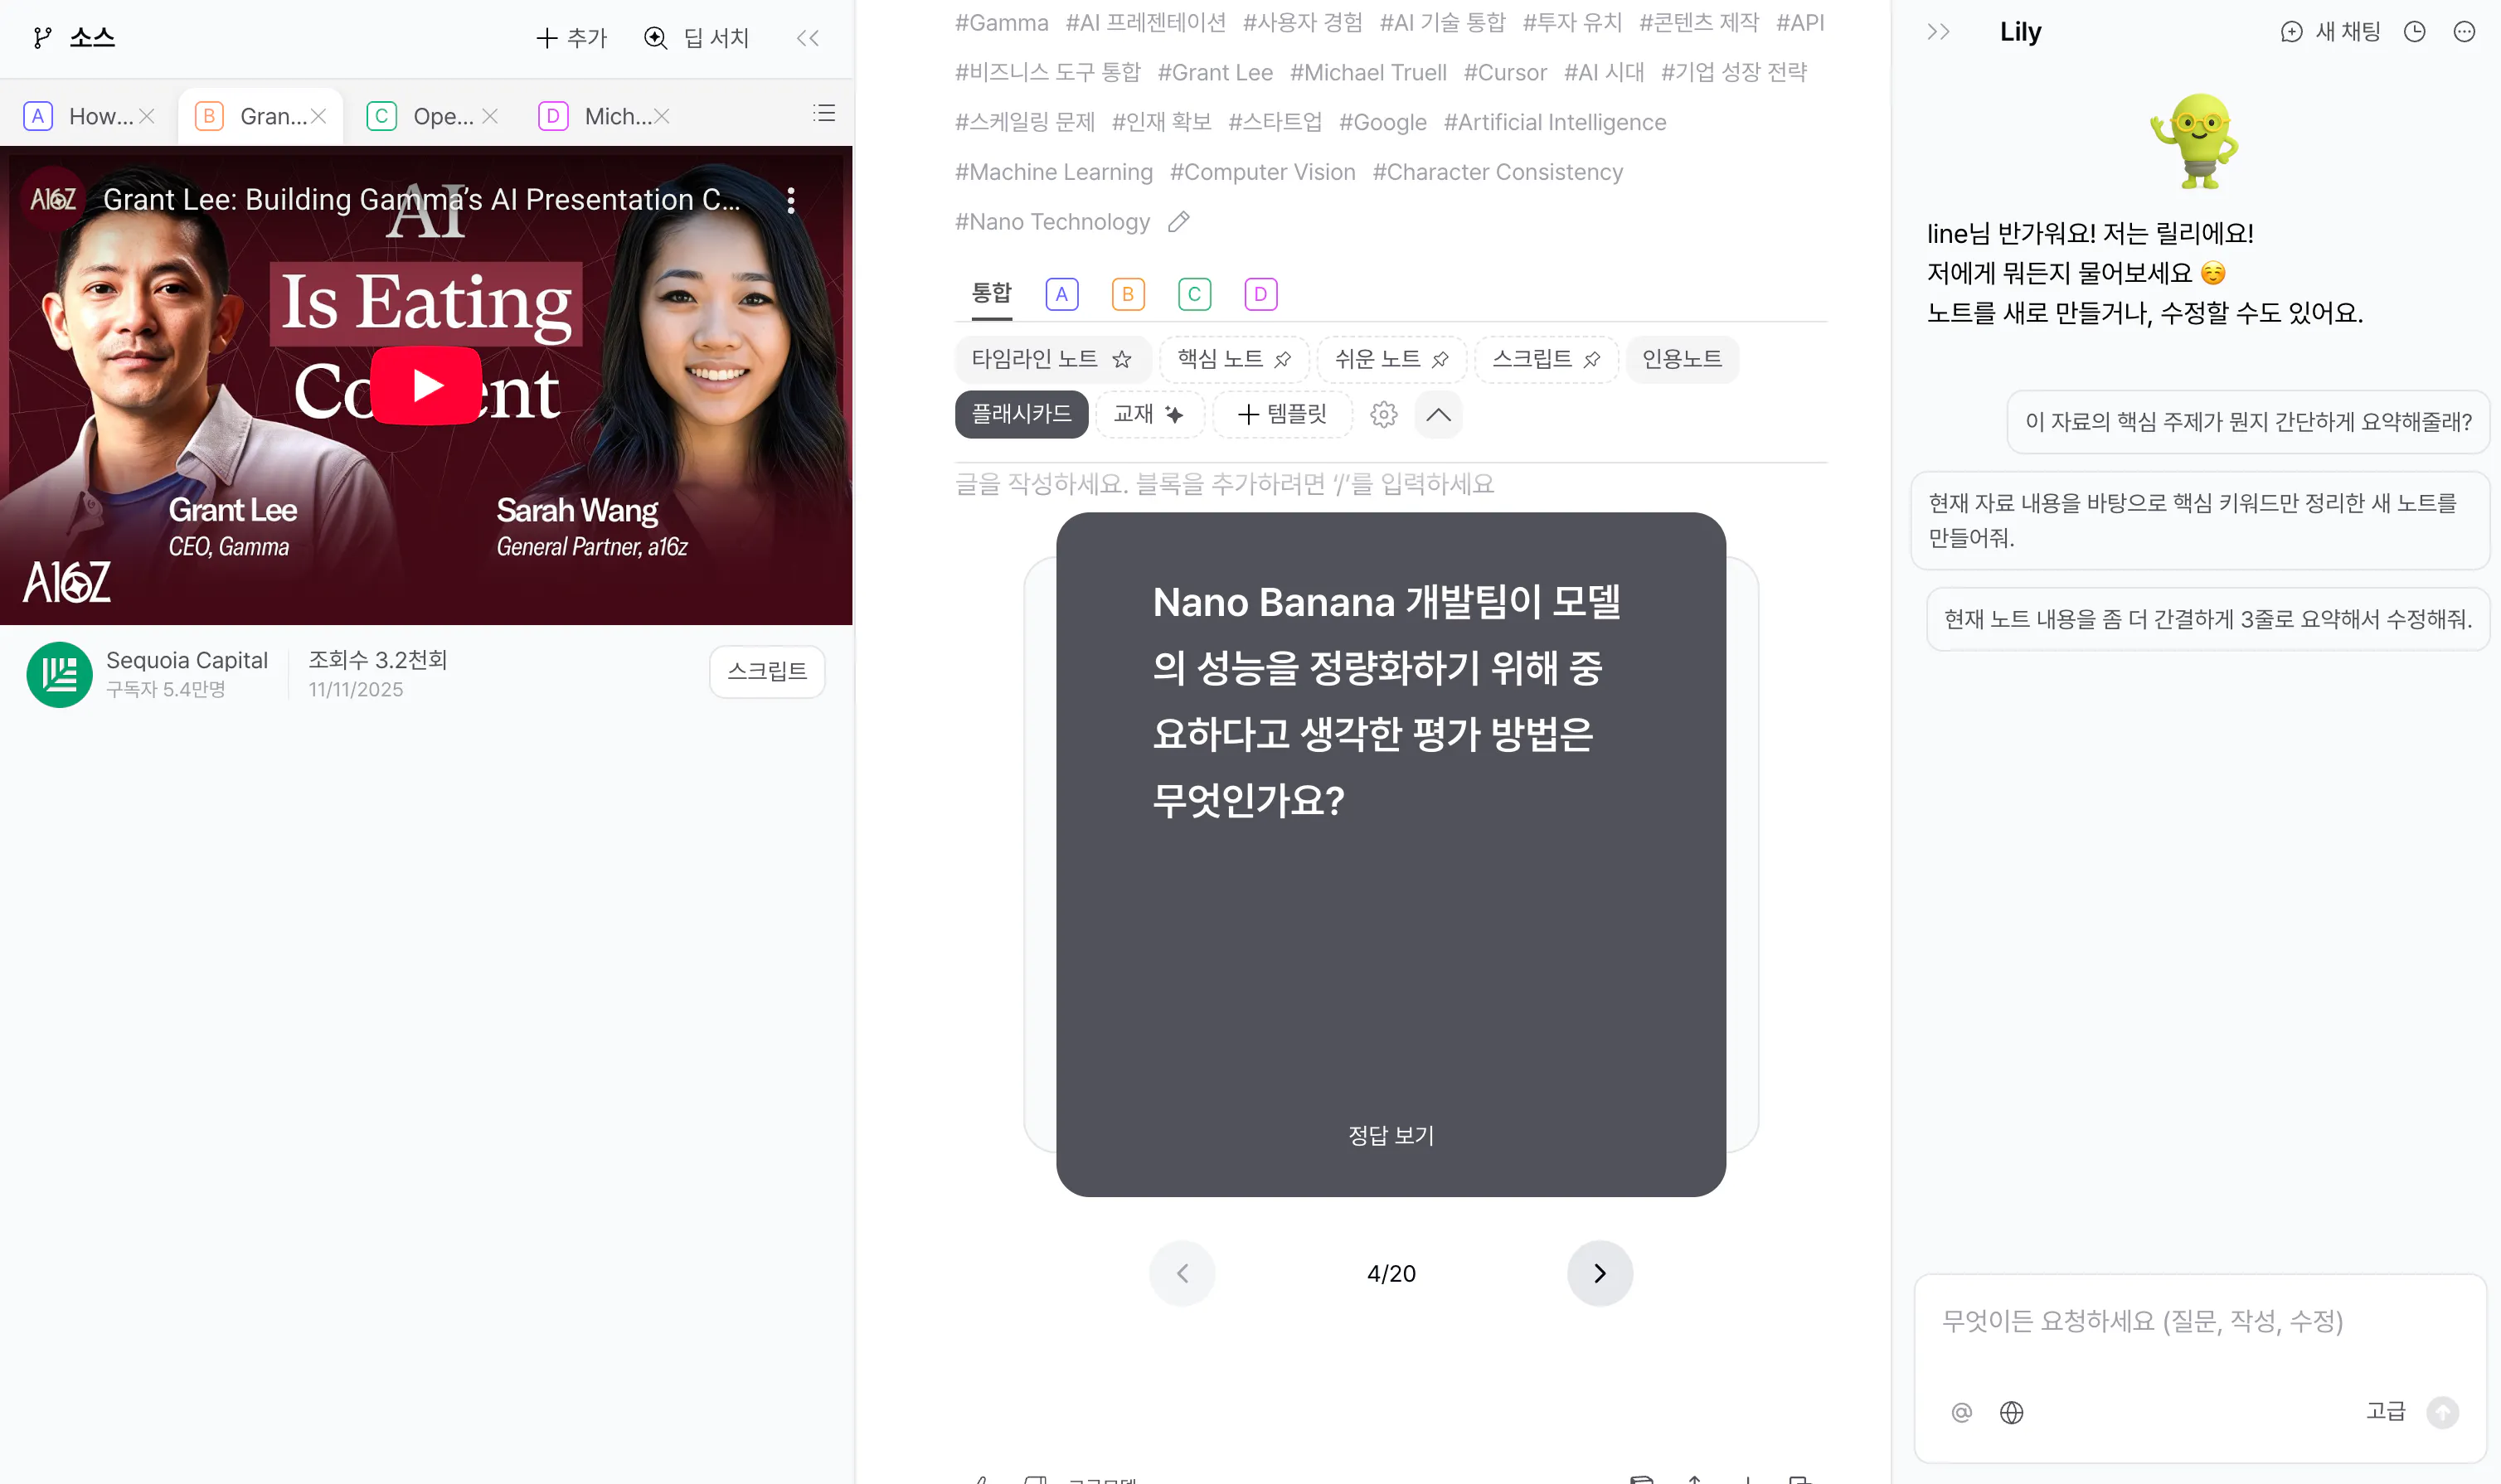Image resolution: width=2501 pixels, height=1484 pixels.
Task: Open the video 스크립트 transcript
Action: click(766, 672)
